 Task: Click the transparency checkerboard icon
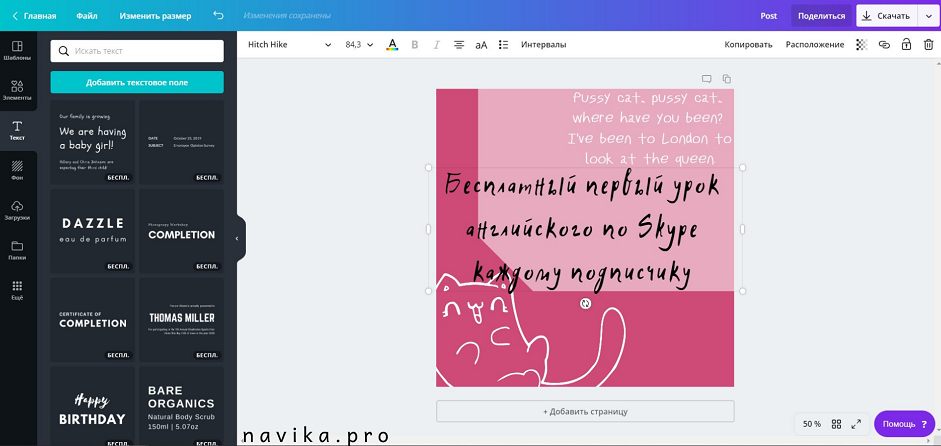(862, 45)
